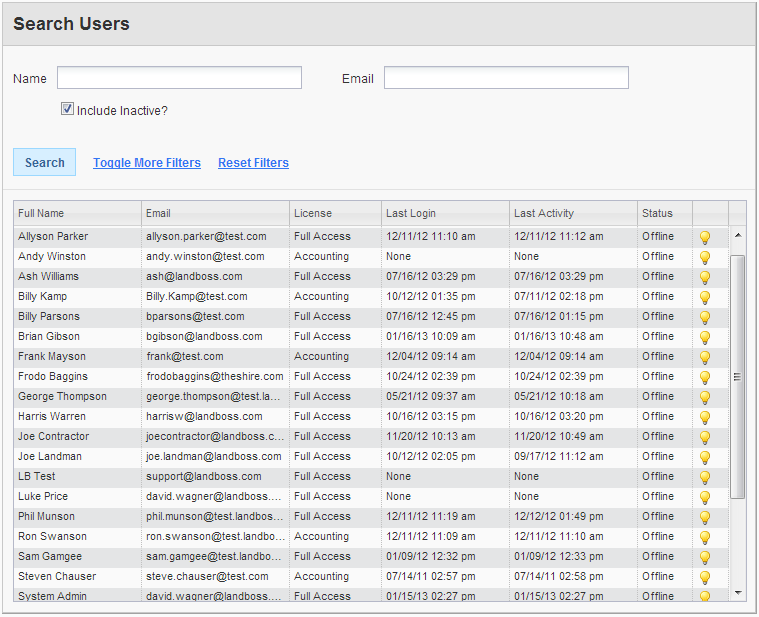
Task: Click lightbulb icon for Andy Winston
Action: pyautogui.click(x=704, y=258)
